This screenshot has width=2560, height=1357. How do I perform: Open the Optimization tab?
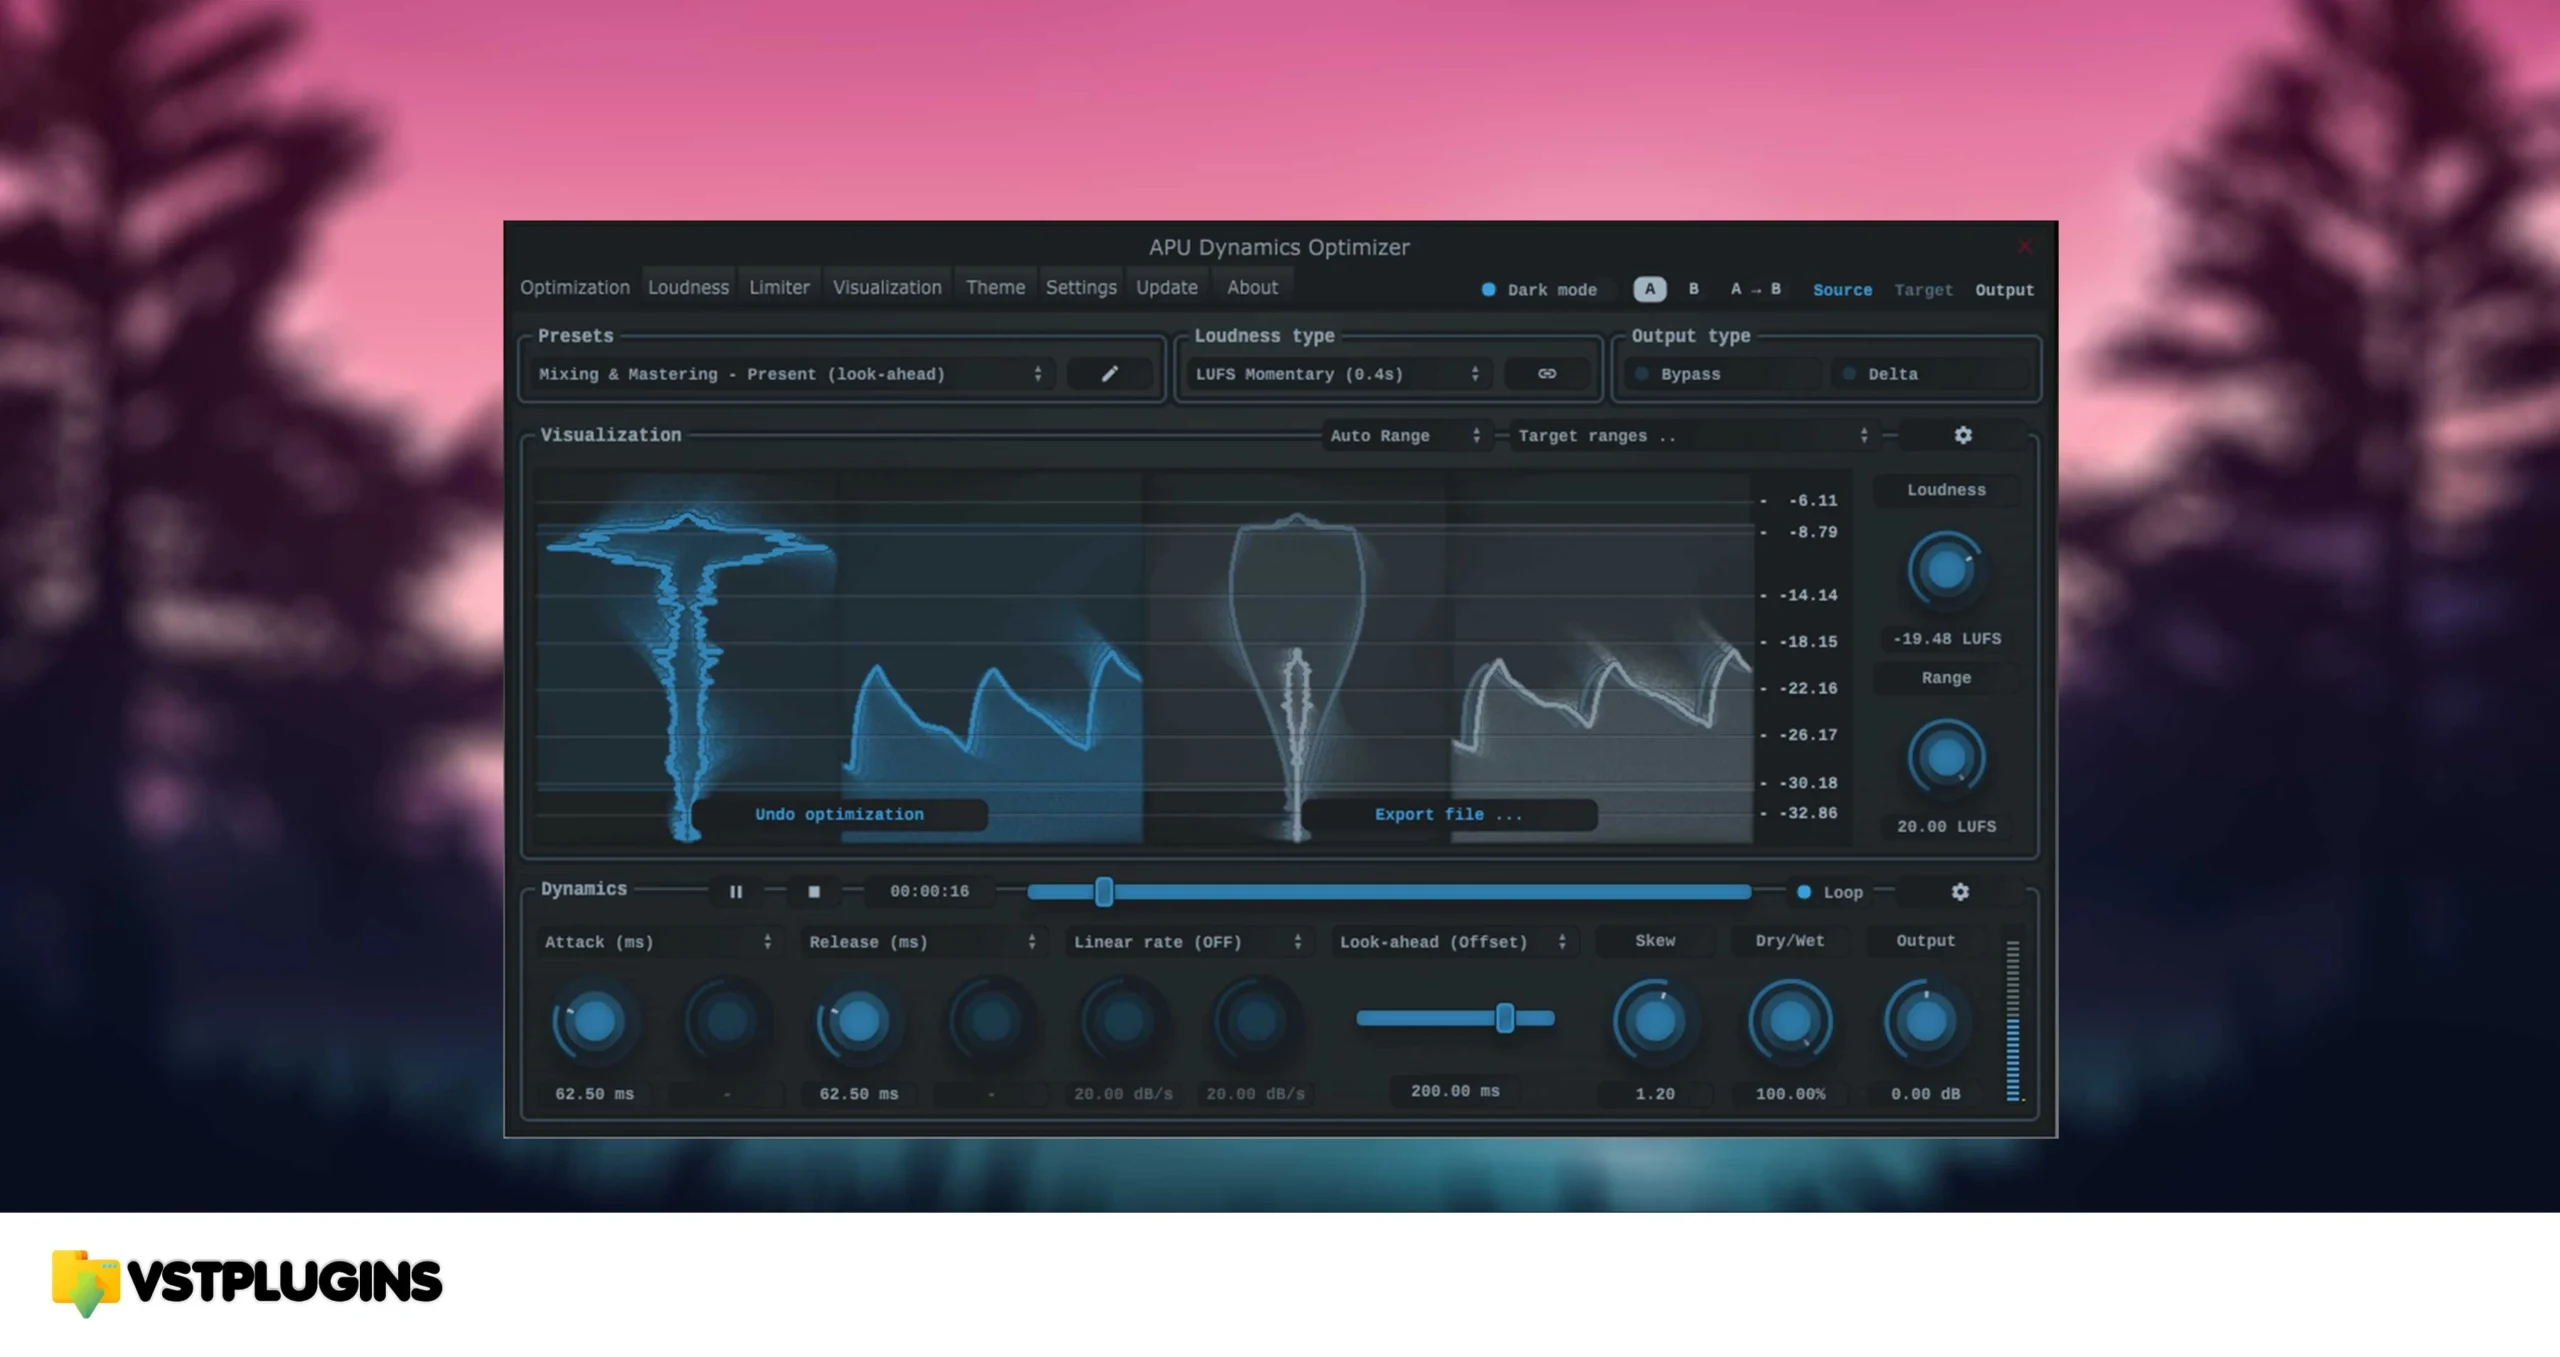tap(575, 288)
